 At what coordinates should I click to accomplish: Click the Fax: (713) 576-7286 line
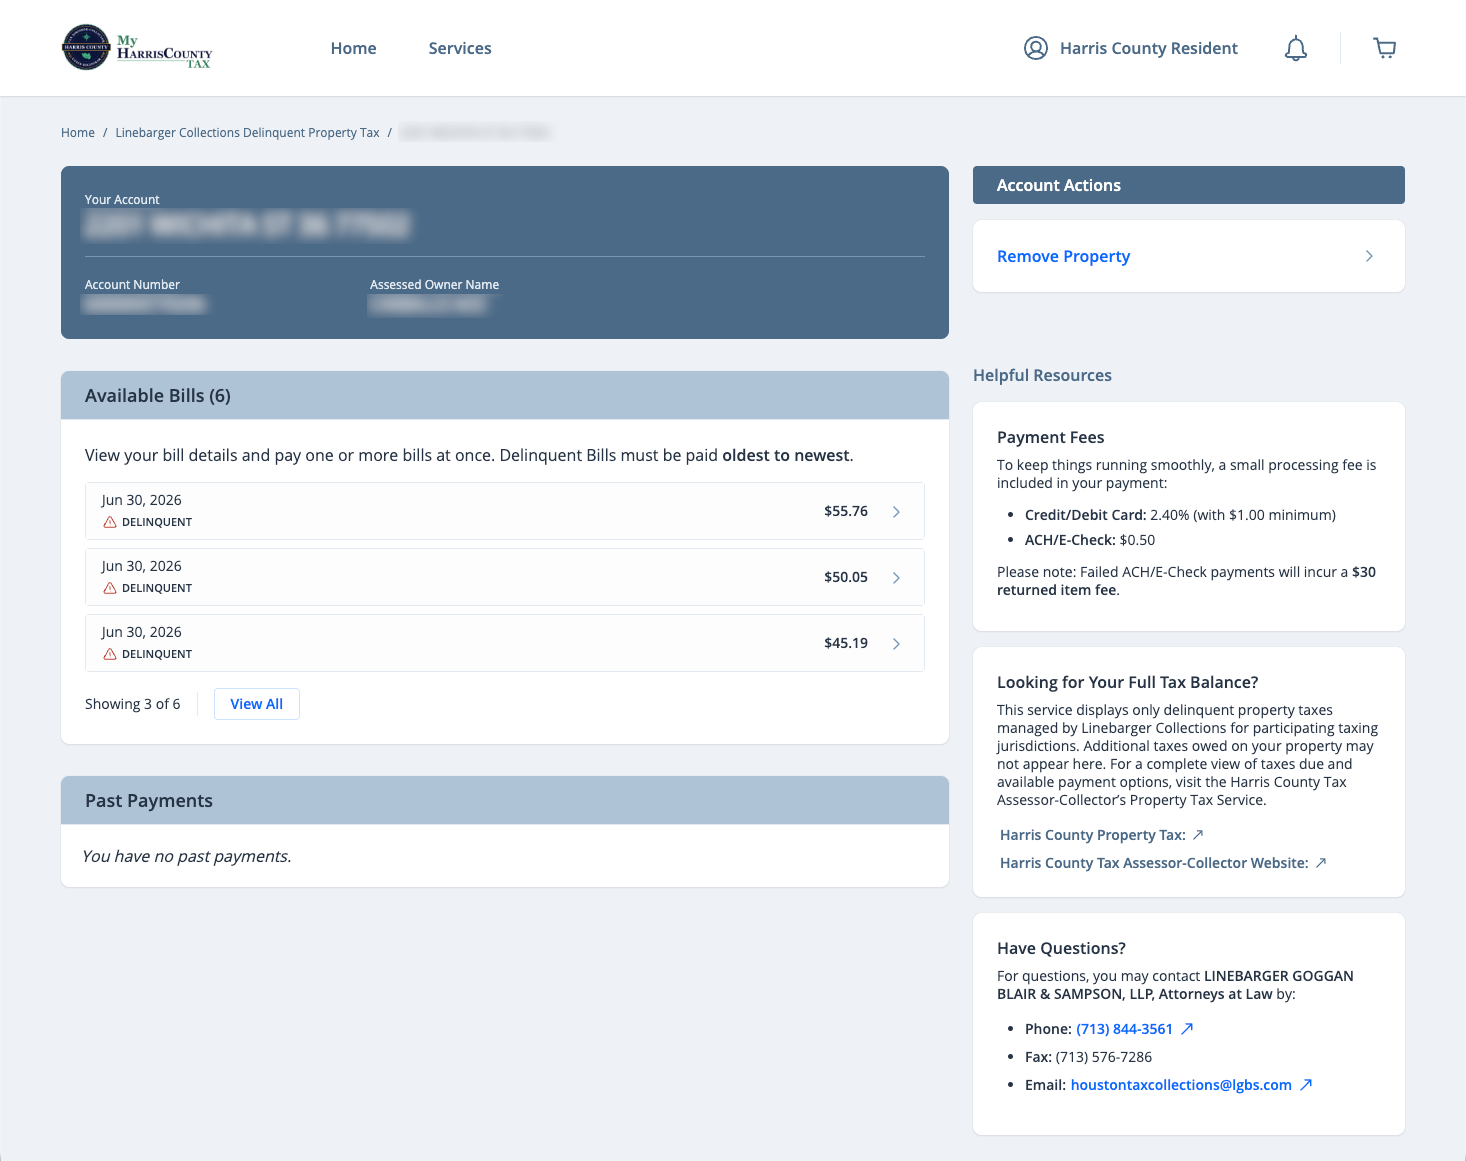click(1088, 1057)
